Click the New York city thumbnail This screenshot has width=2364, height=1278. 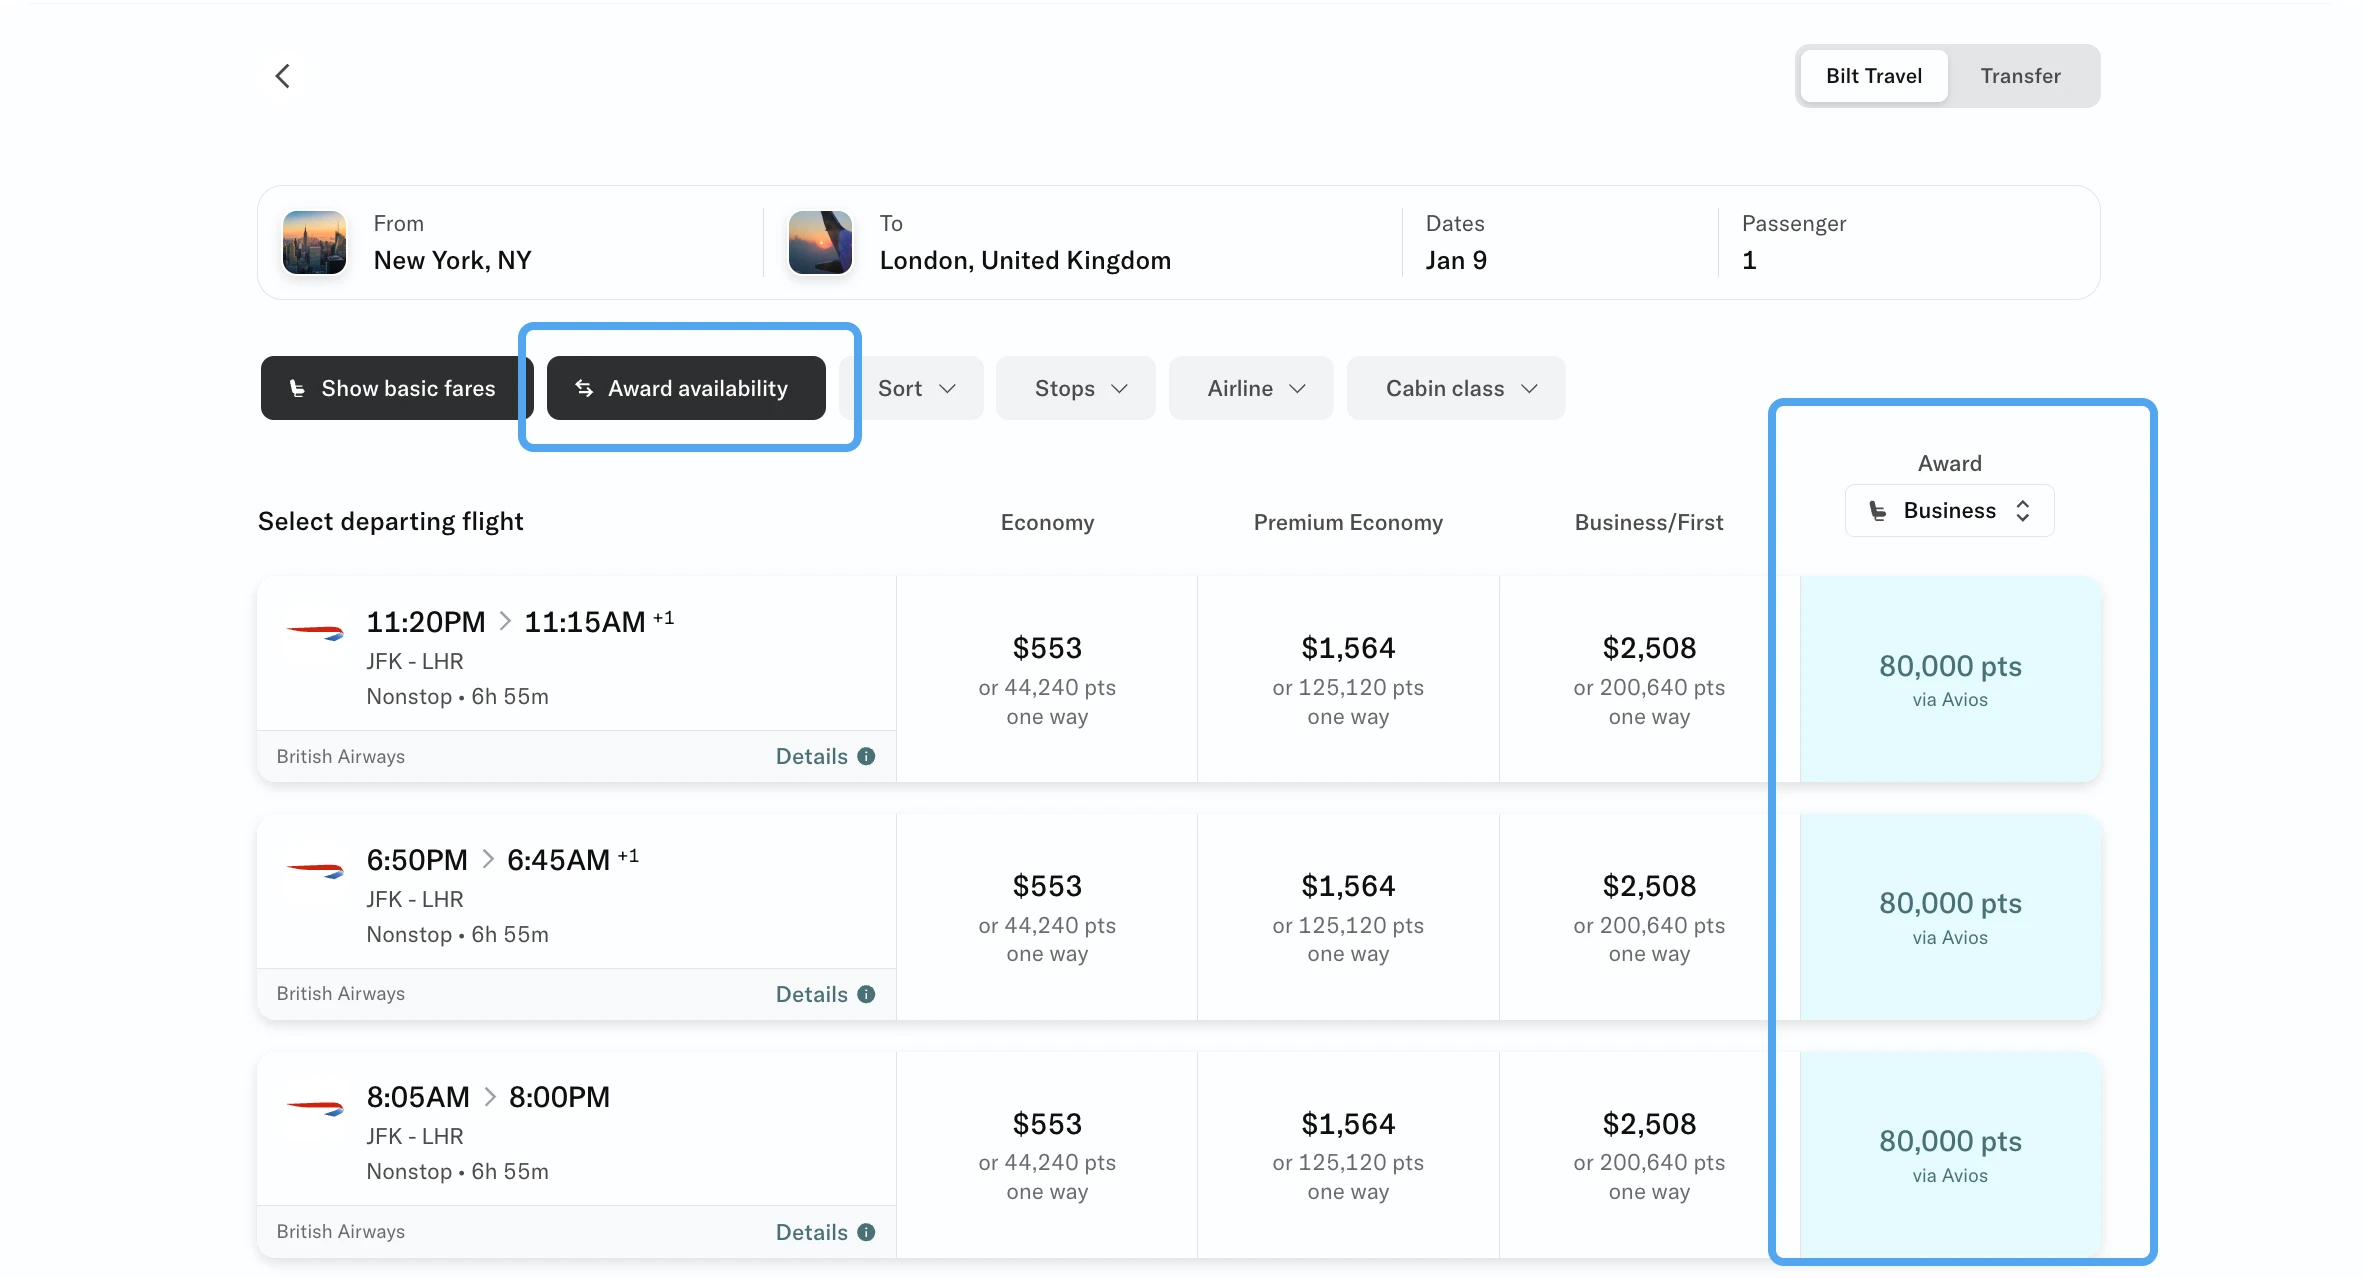click(314, 242)
